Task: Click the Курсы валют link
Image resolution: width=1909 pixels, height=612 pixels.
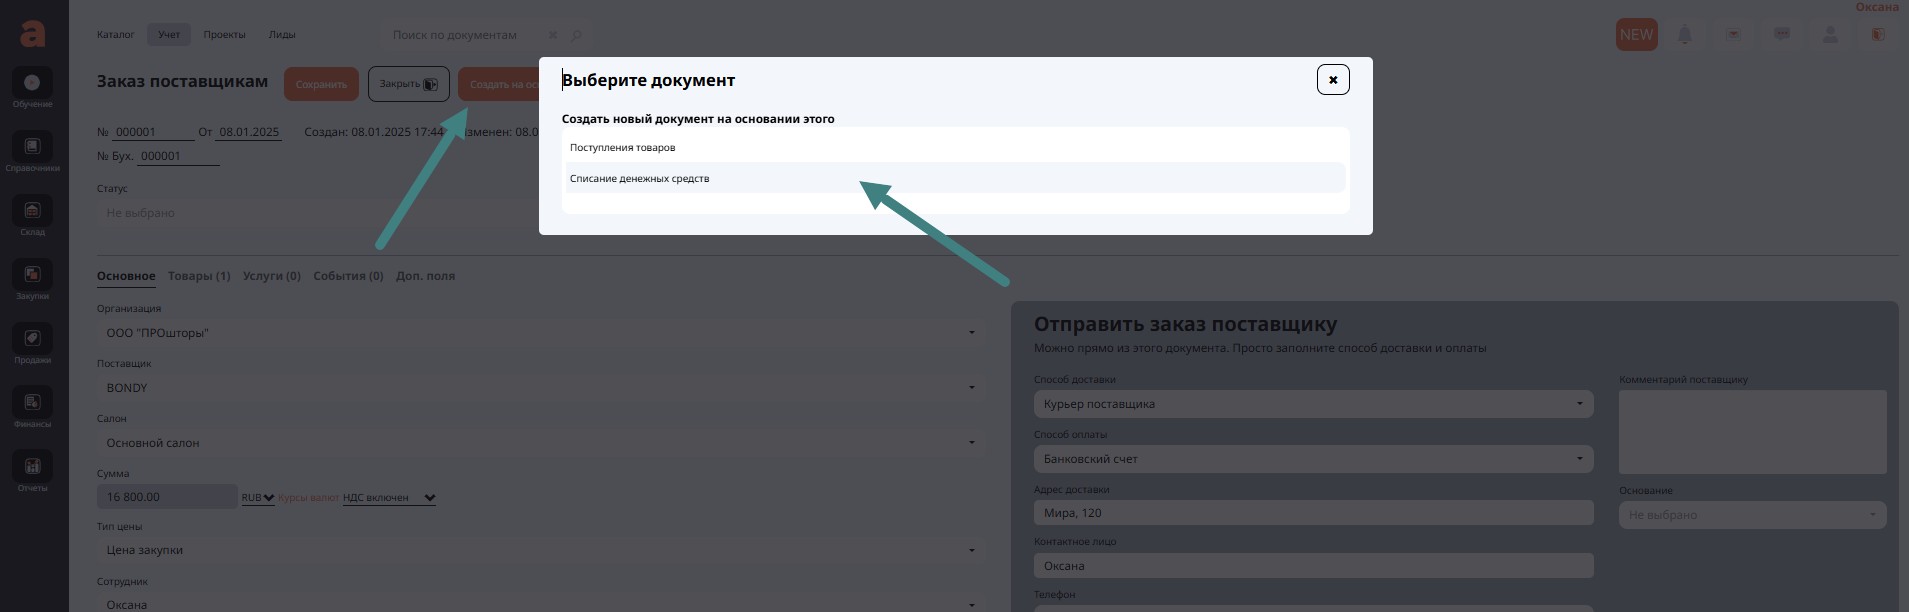Action: pos(308,498)
